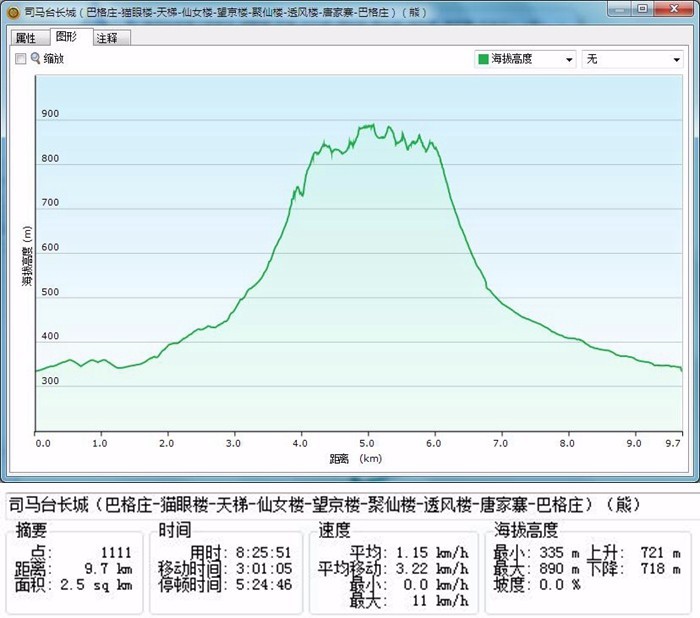Click the 停顿时间 5:24:46 value
The width and height of the screenshot is (700, 618).
point(263,585)
